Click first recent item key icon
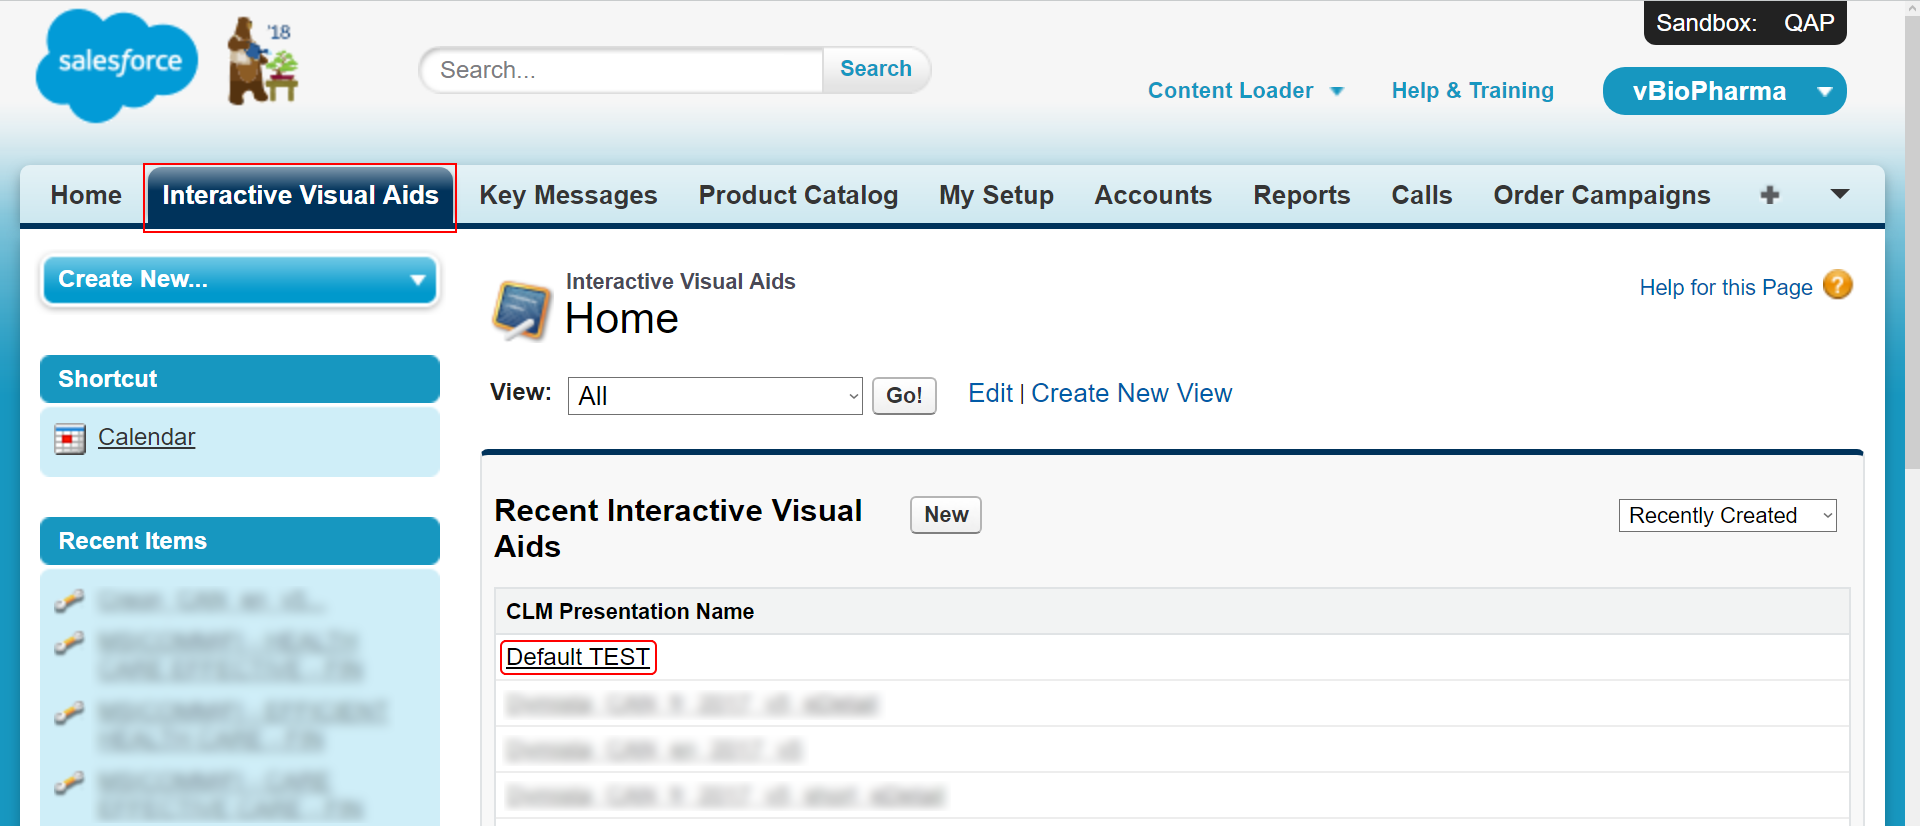Image resolution: width=1920 pixels, height=826 pixels. [x=69, y=601]
